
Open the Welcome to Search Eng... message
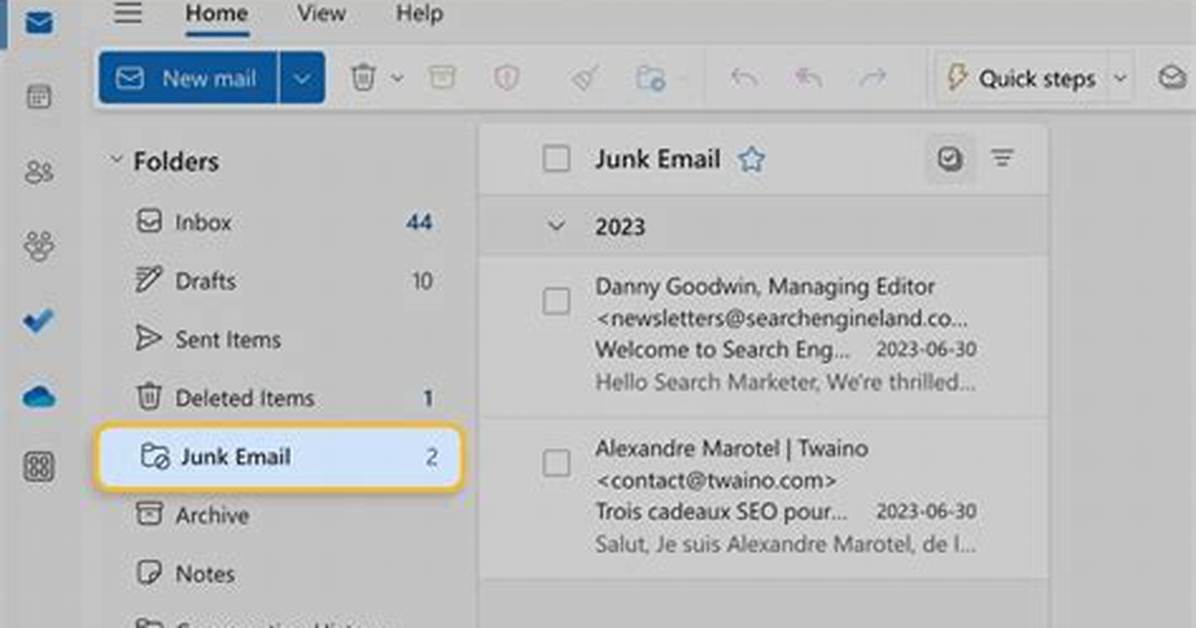tap(763, 337)
